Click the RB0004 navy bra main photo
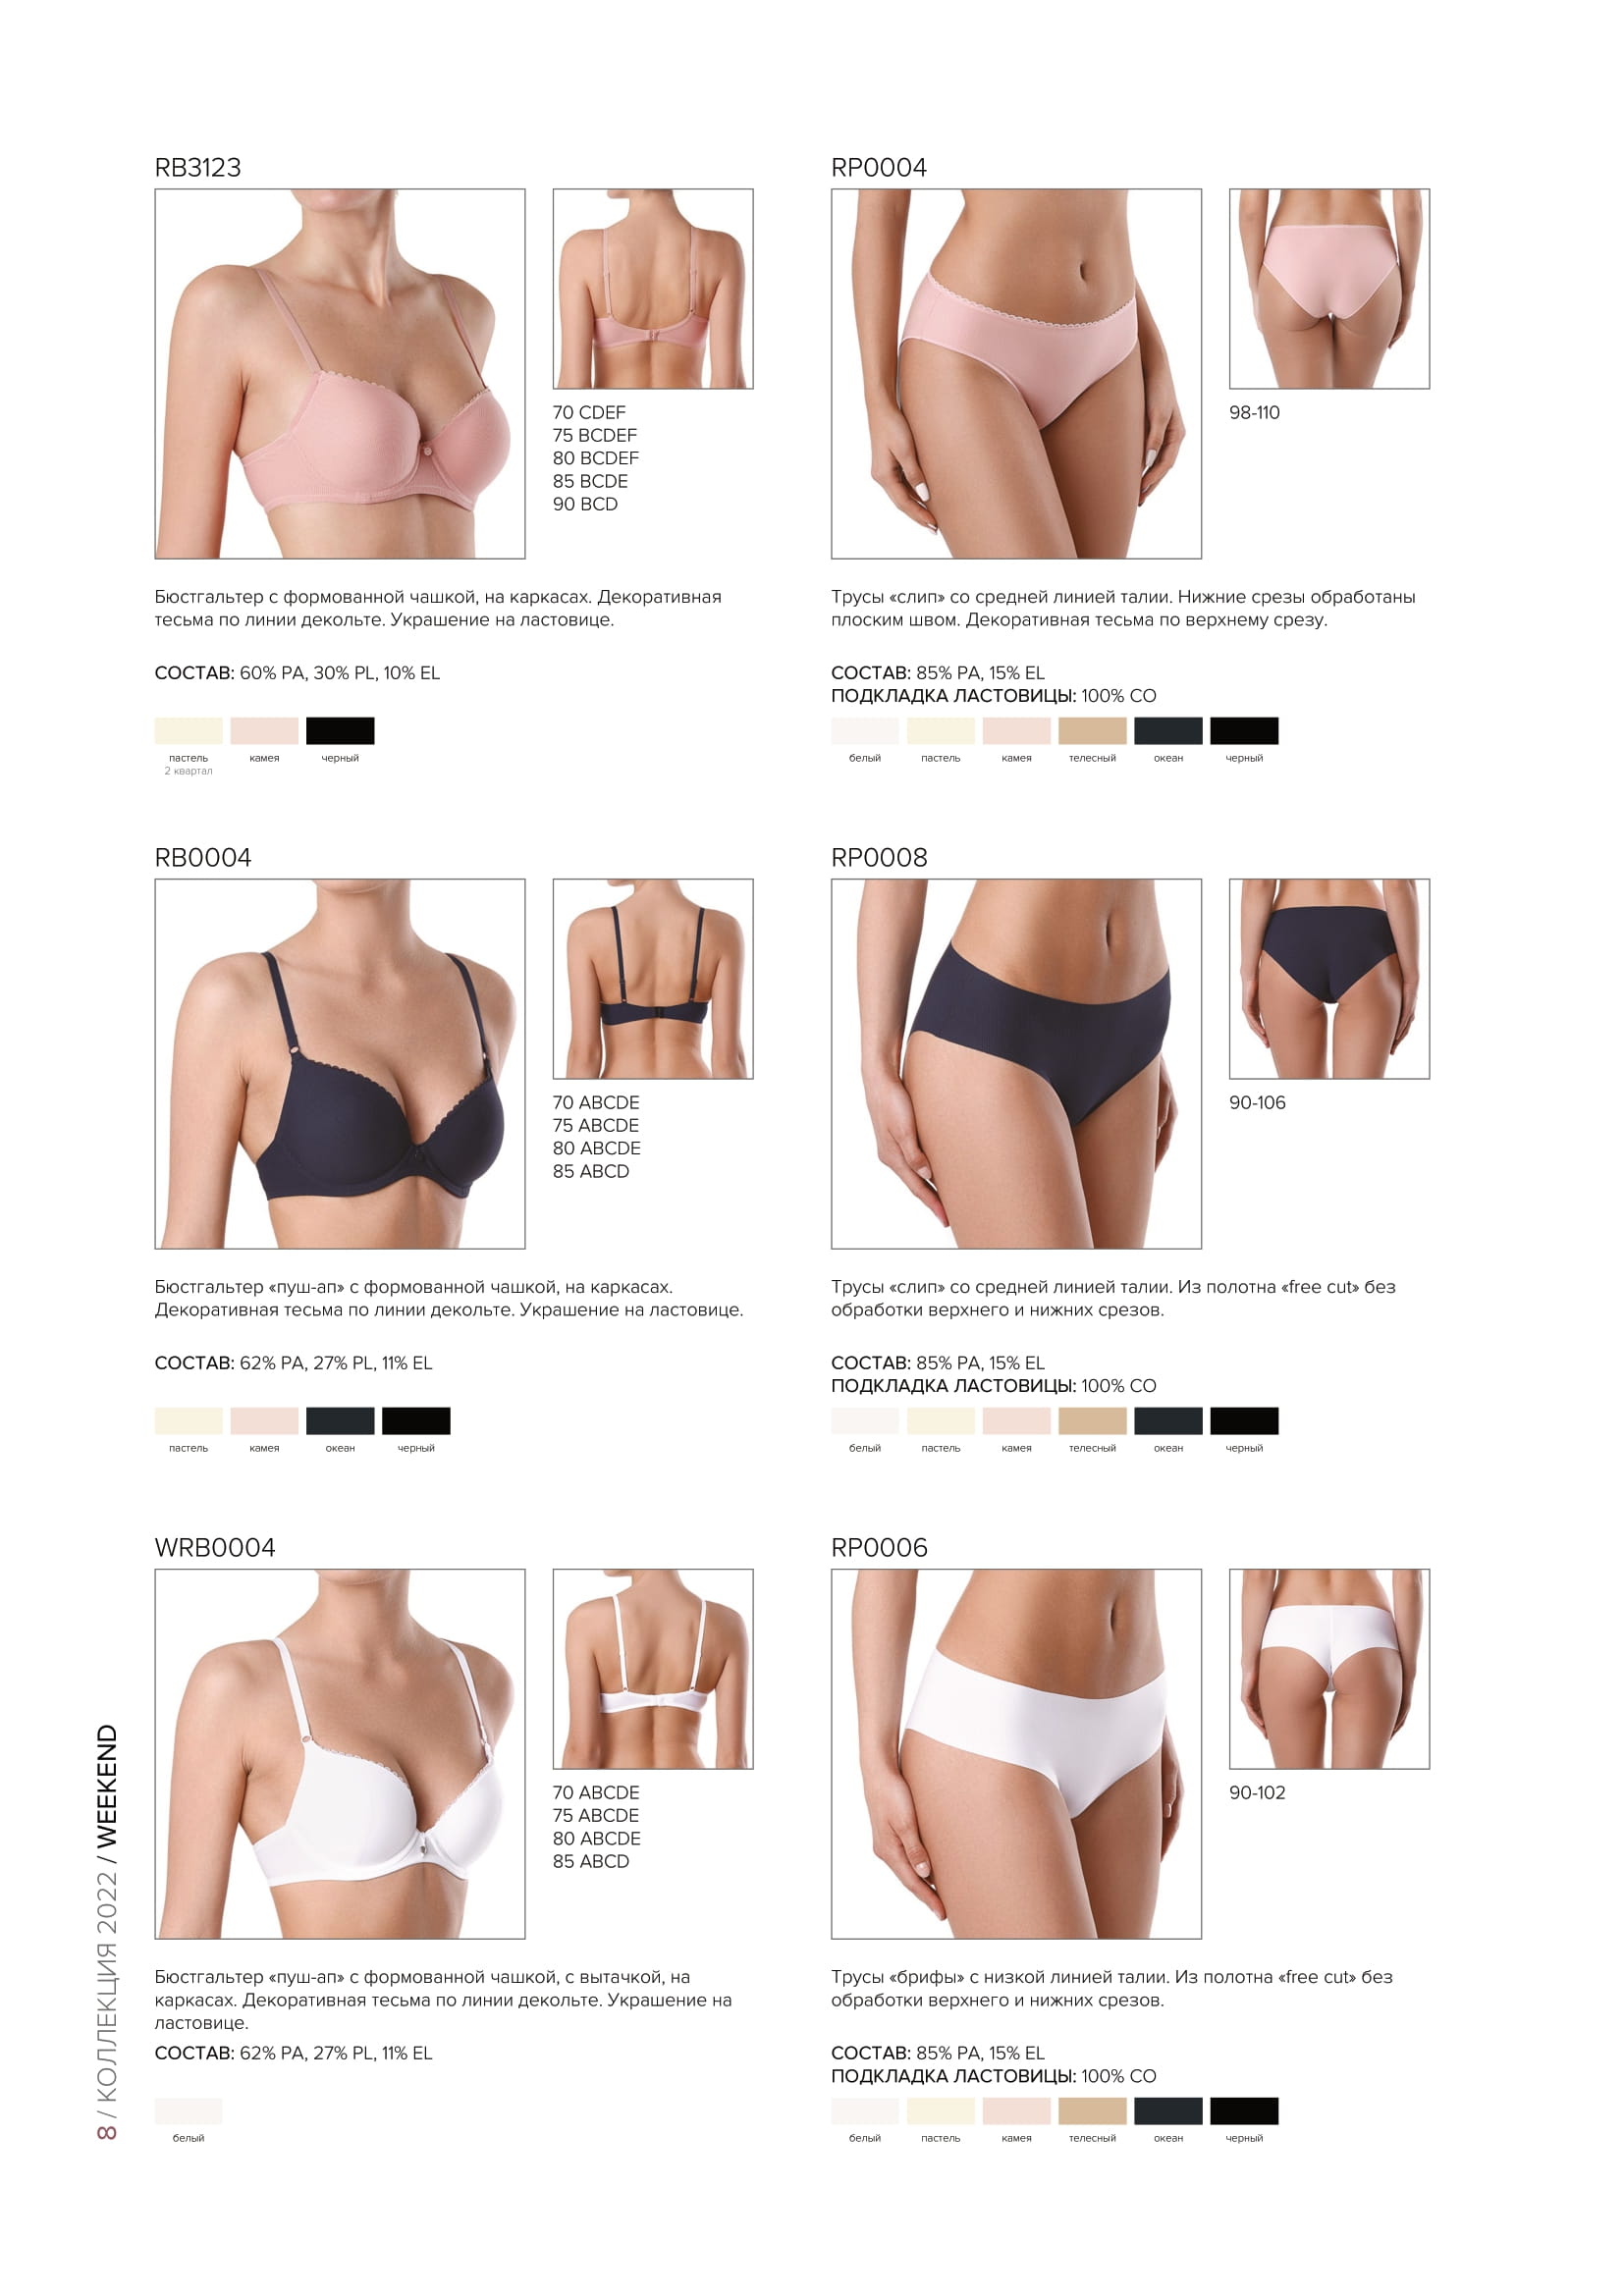1624x2296 pixels. 340,1064
